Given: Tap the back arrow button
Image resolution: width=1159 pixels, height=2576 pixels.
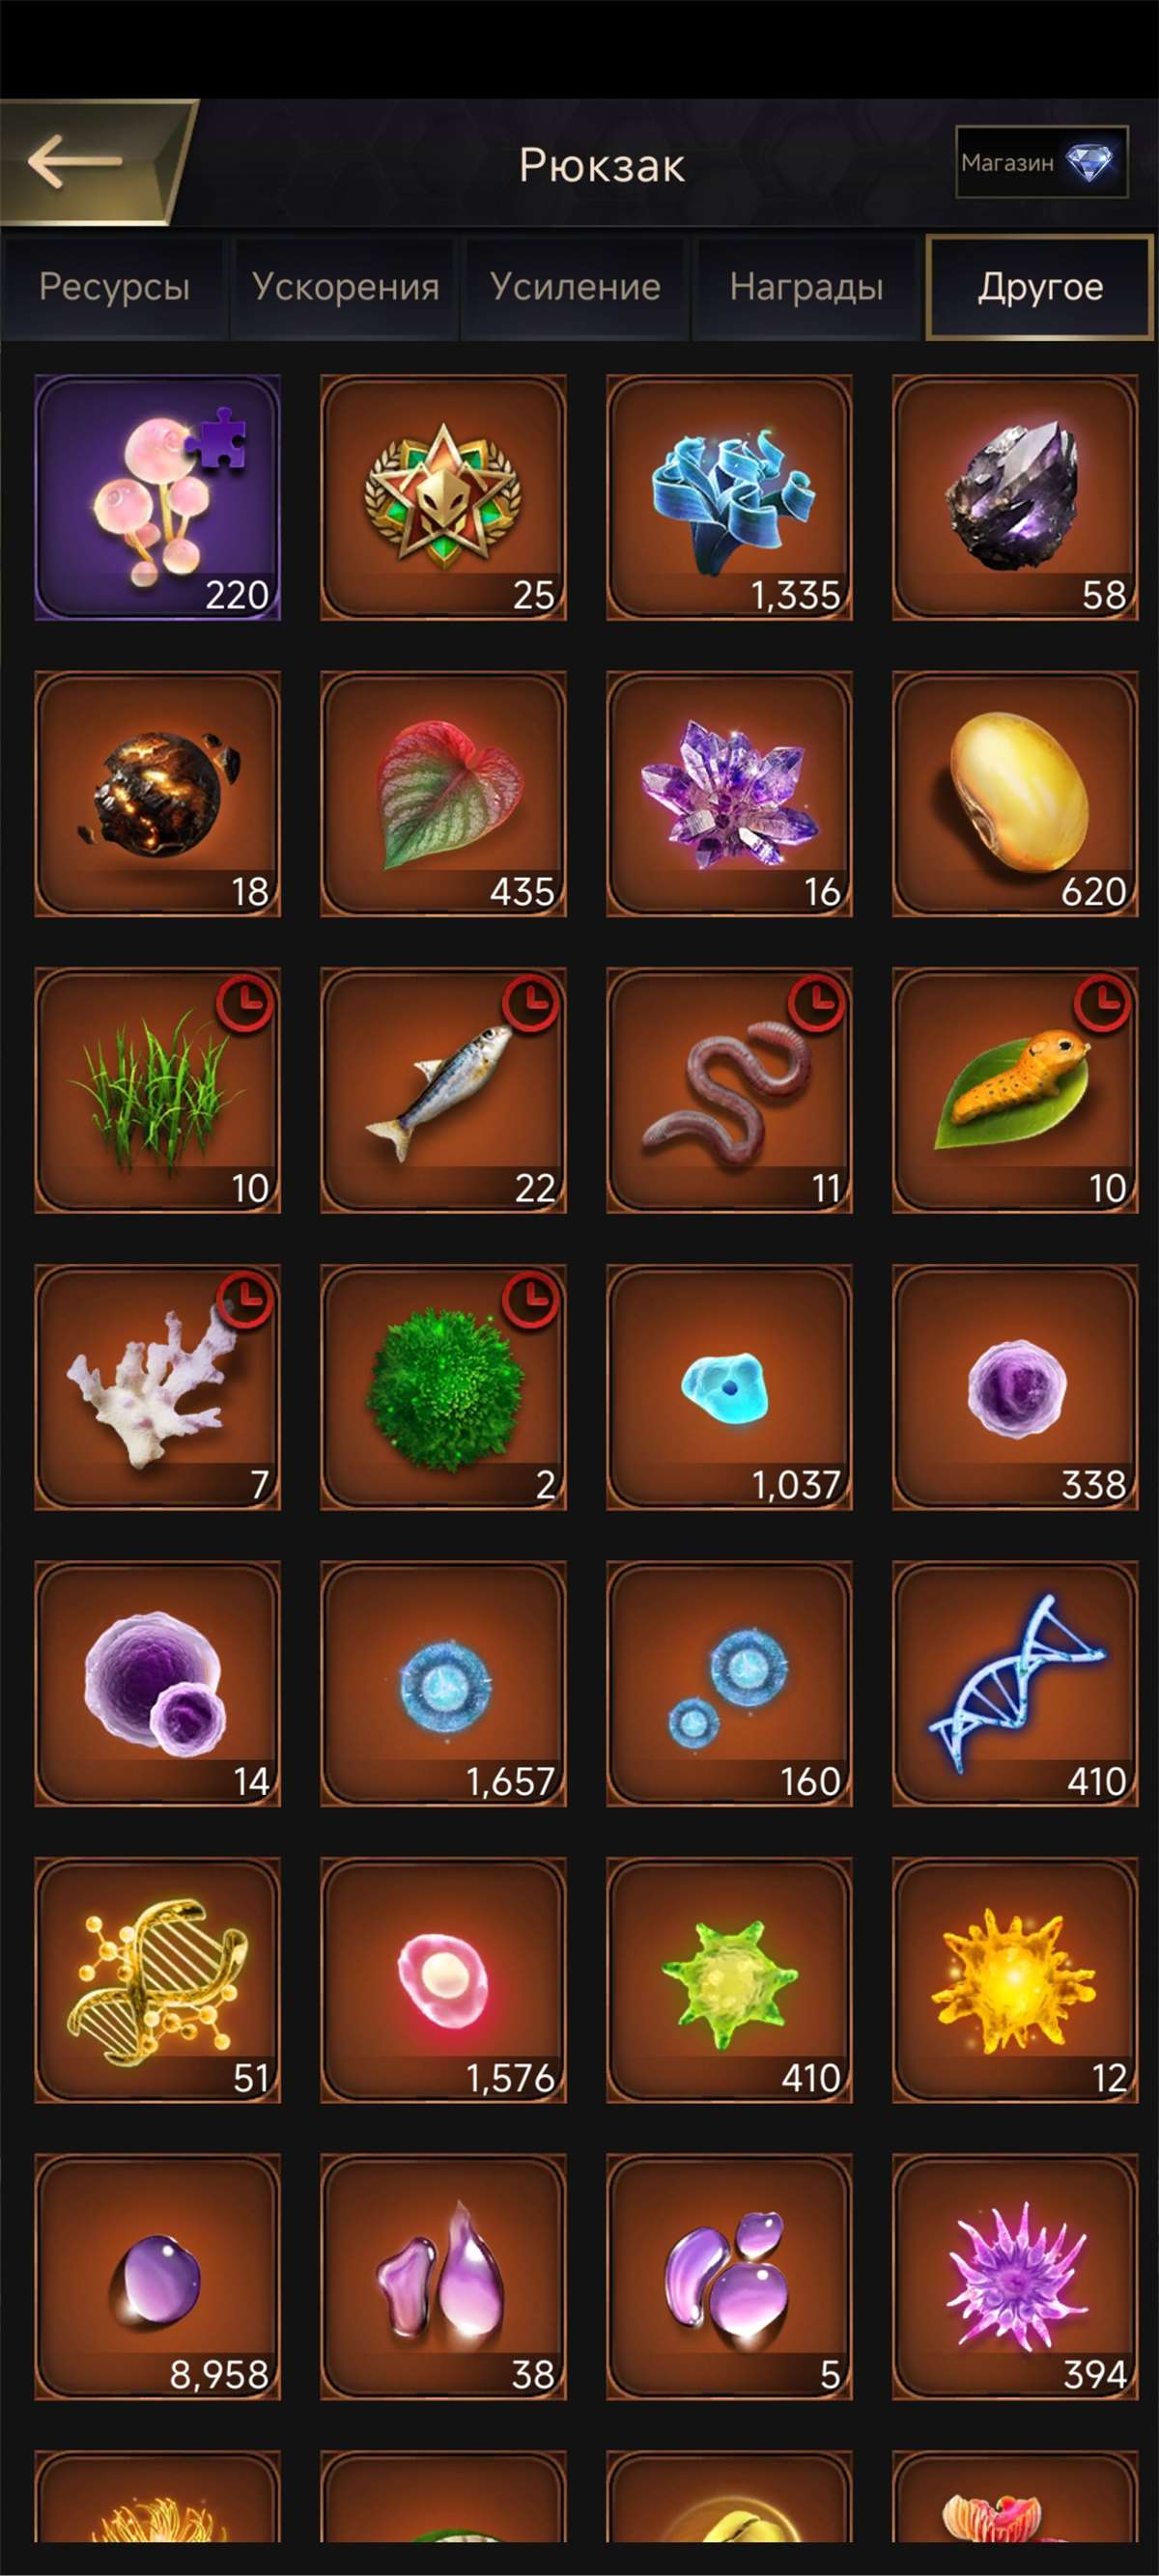Looking at the screenshot, I should [x=88, y=161].
